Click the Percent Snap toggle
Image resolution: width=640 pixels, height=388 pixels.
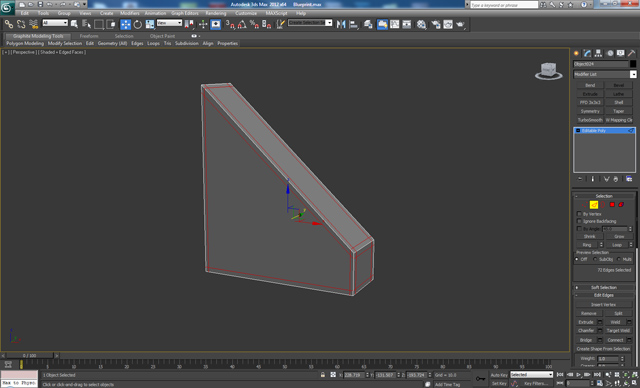tap(254, 24)
